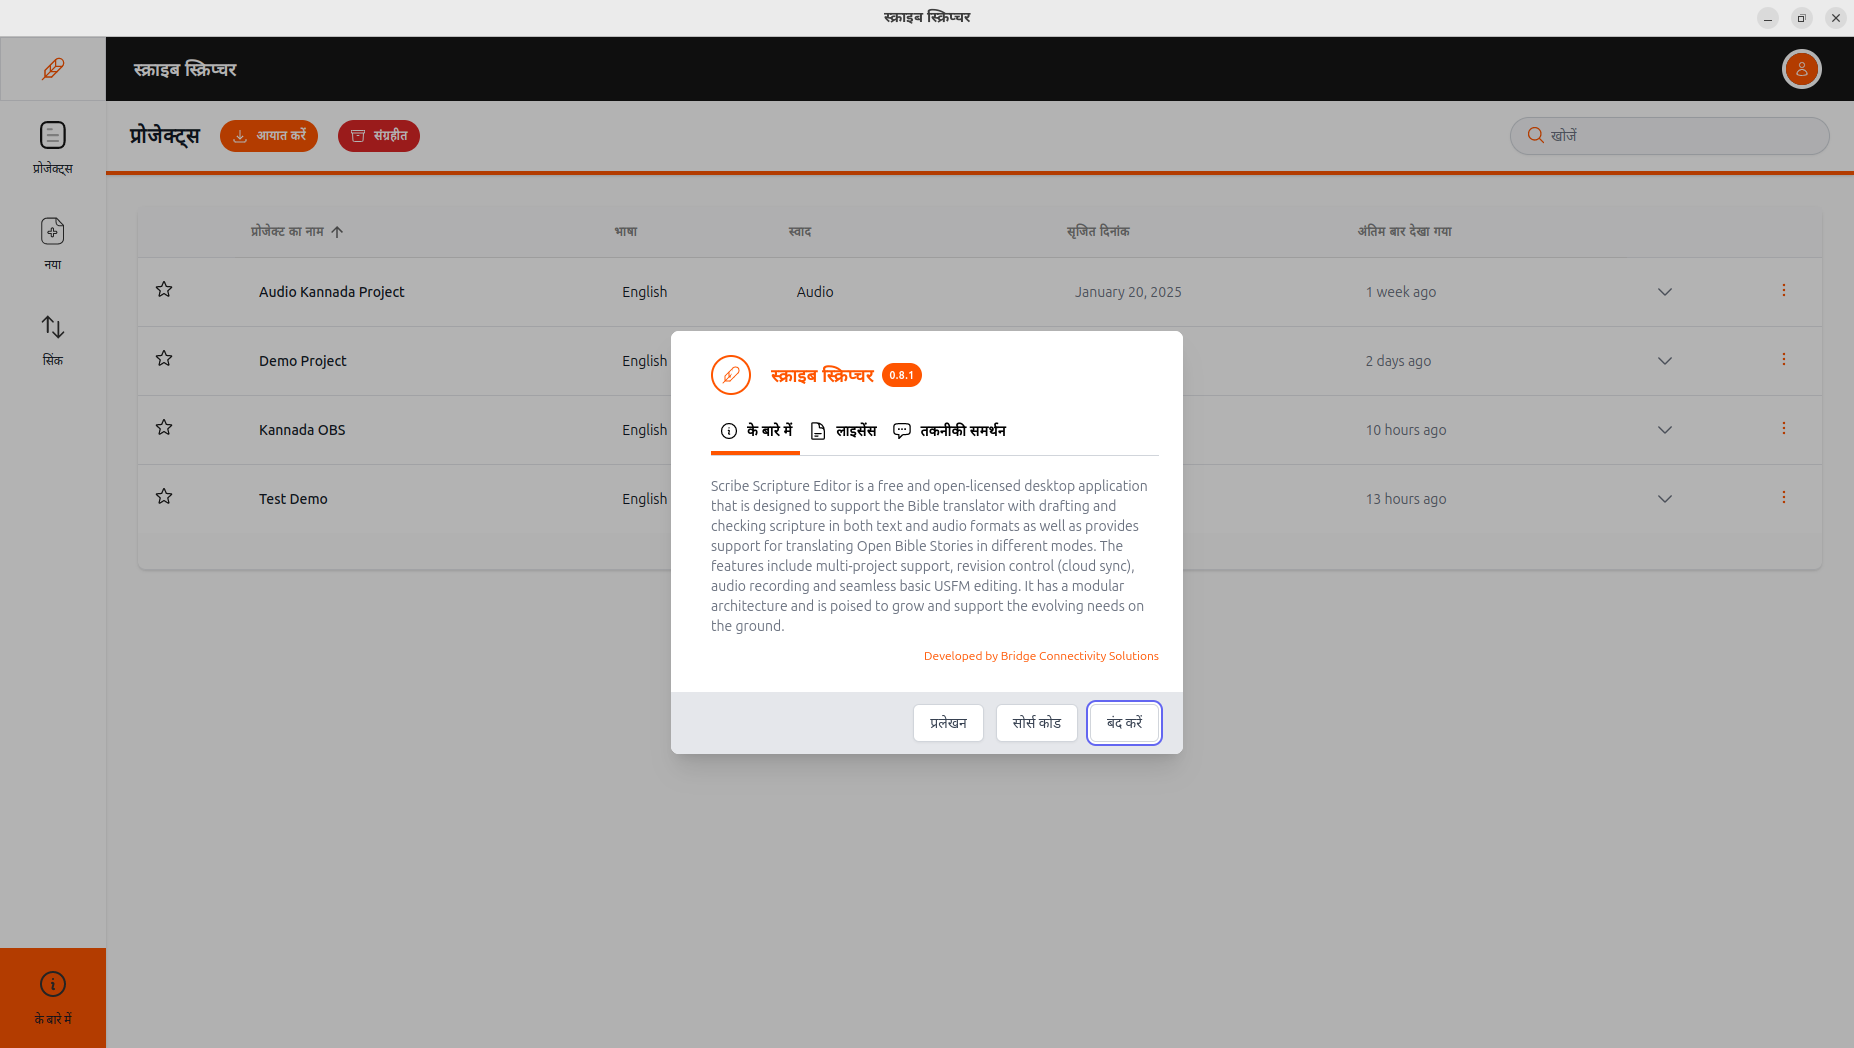Expand the Audio Kannada Project row chevron
The image size is (1854, 1048).
[x=1664, y=292]
